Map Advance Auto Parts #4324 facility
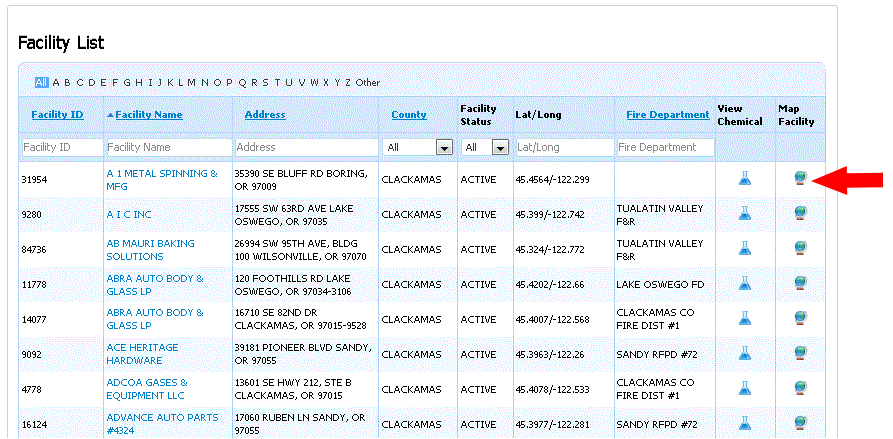893x439 pixels. tap(800, 423)
